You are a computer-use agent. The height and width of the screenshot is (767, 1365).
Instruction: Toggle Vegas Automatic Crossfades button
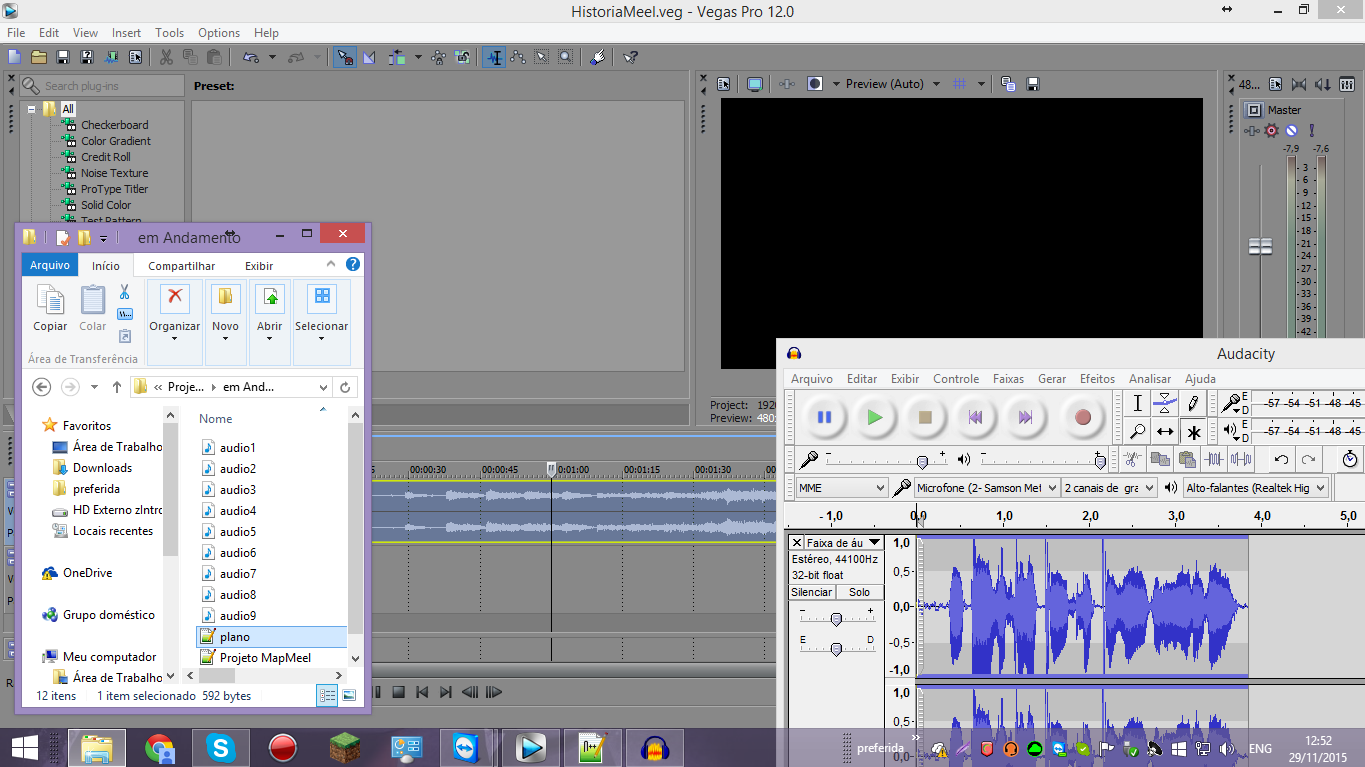(x=369, y=57)
